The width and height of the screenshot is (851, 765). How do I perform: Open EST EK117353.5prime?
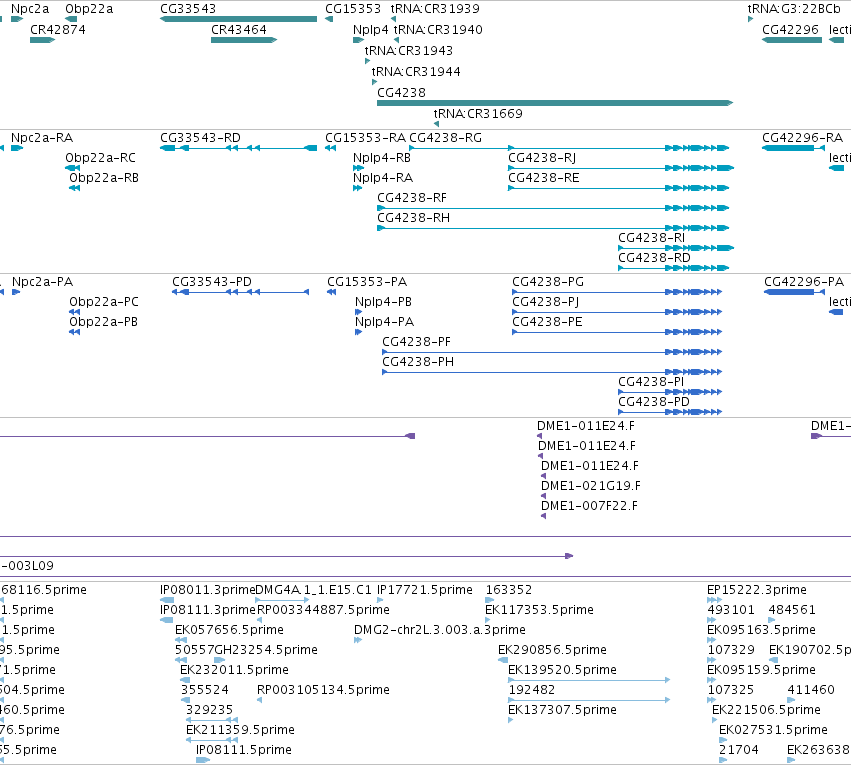[487, 620]
